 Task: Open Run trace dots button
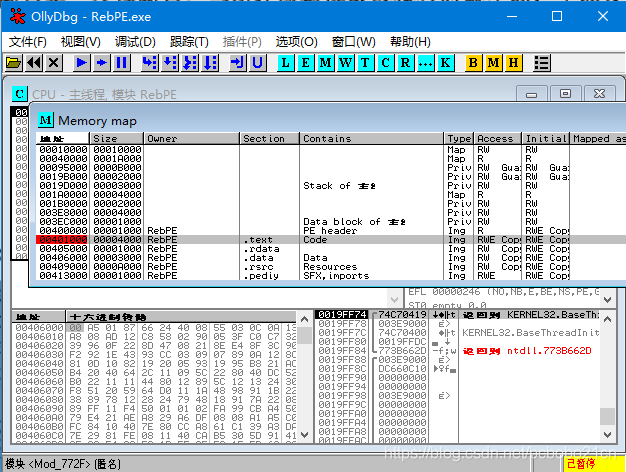click(426, 63)
